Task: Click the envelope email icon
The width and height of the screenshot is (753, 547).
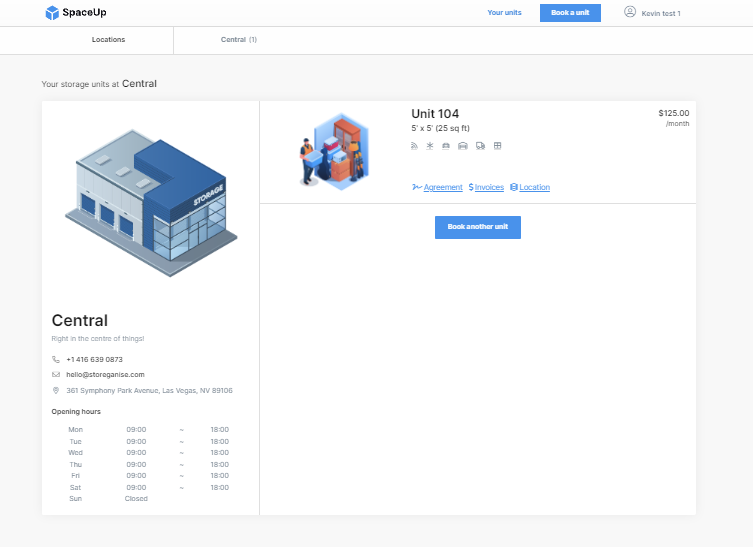Action: (x=56, y=375)
